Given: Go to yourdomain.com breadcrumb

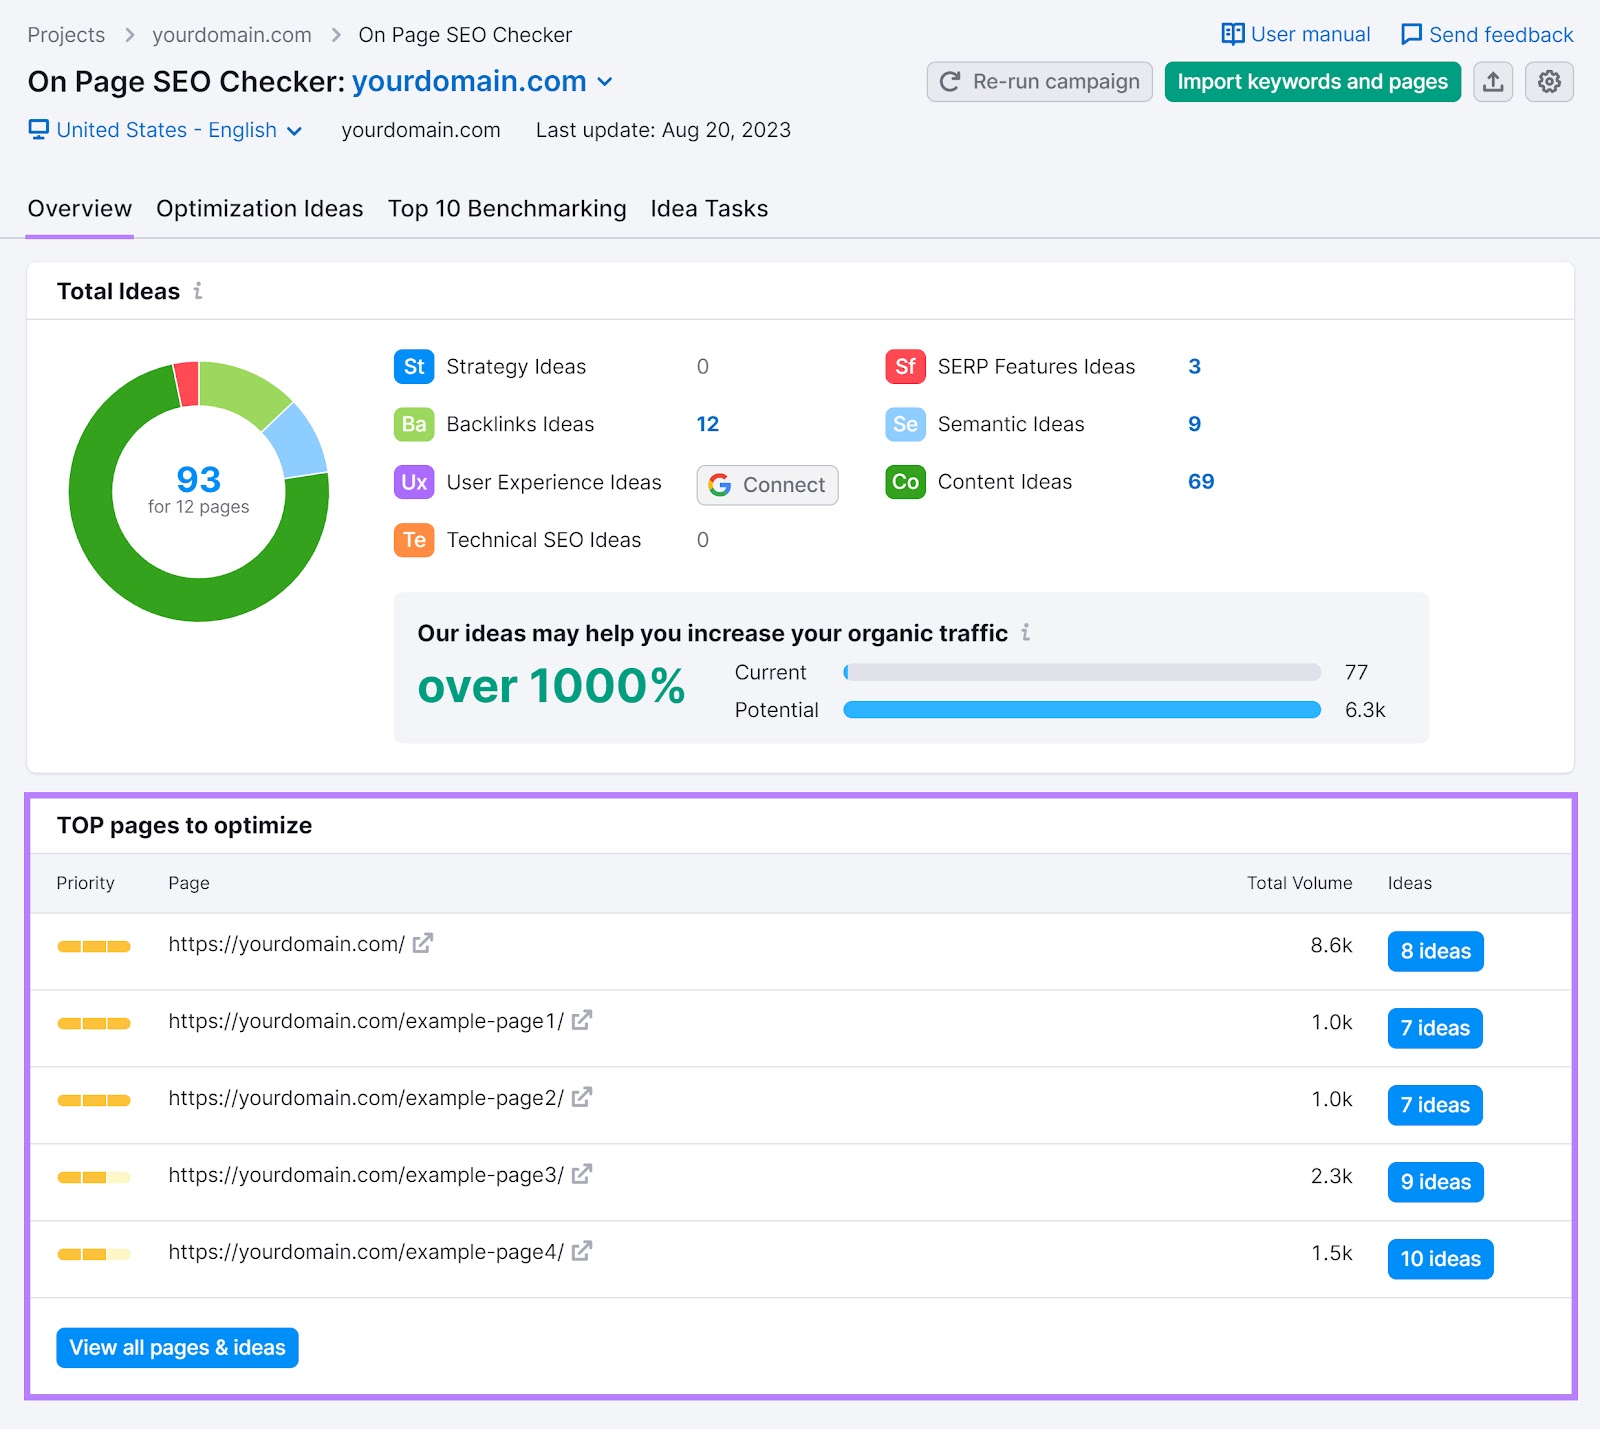Looking at the screenshot, I should click(232, 35).
